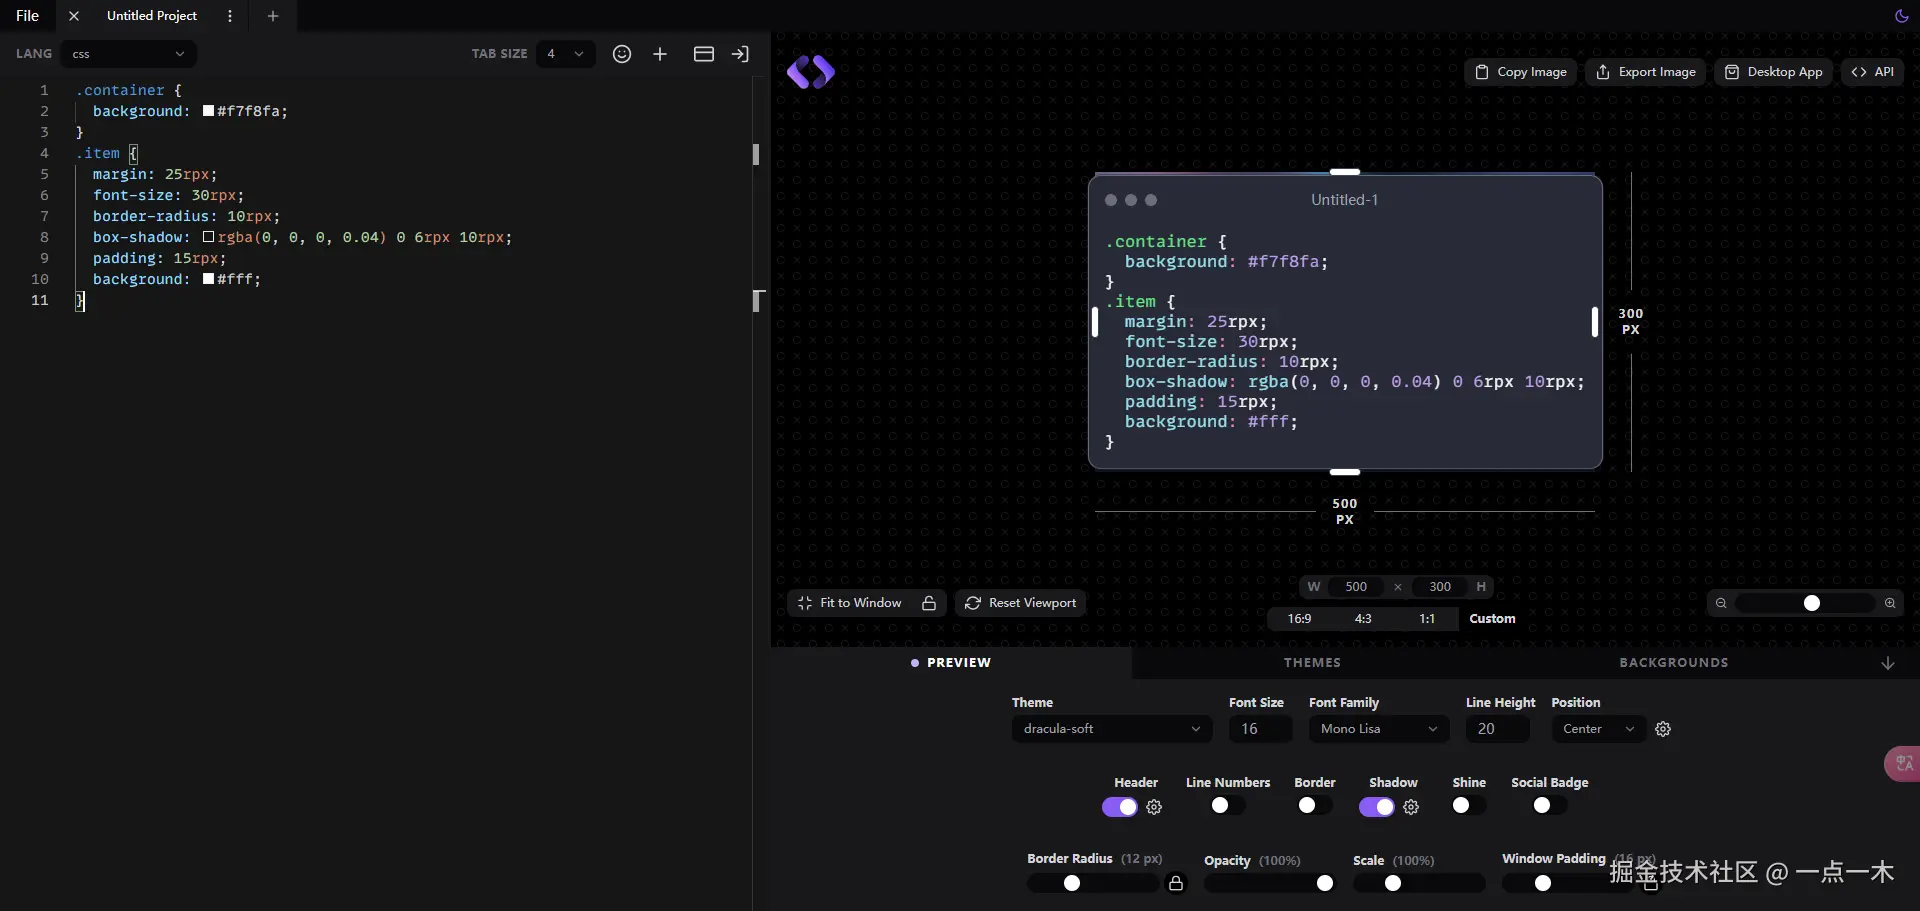Click the #f7f8fa color swatch in editor
This screenshot has width=1920, height=911.
(208, 111)
